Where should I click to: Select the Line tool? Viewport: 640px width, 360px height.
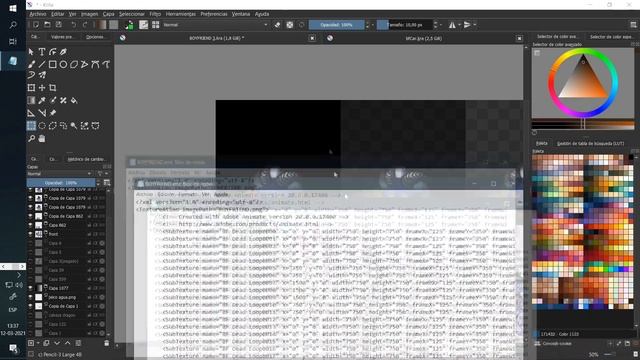click(x=42, y=64)
